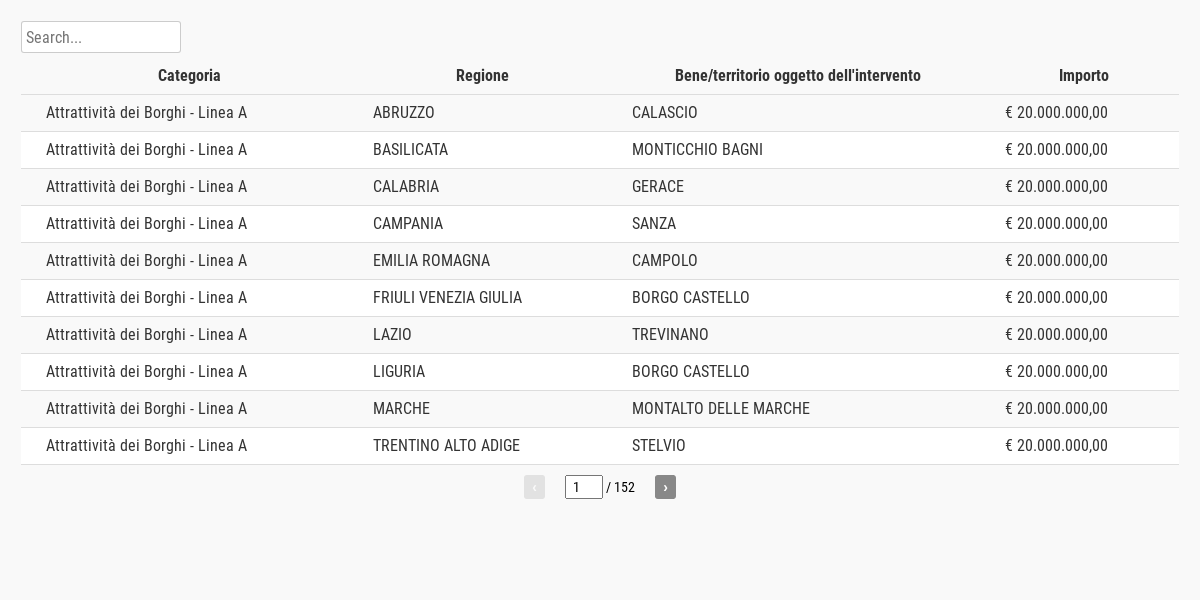Viewport: 1200px width, 600px height.
Task: Sort by the Importo column header
Action: (x=1083, y=76)
